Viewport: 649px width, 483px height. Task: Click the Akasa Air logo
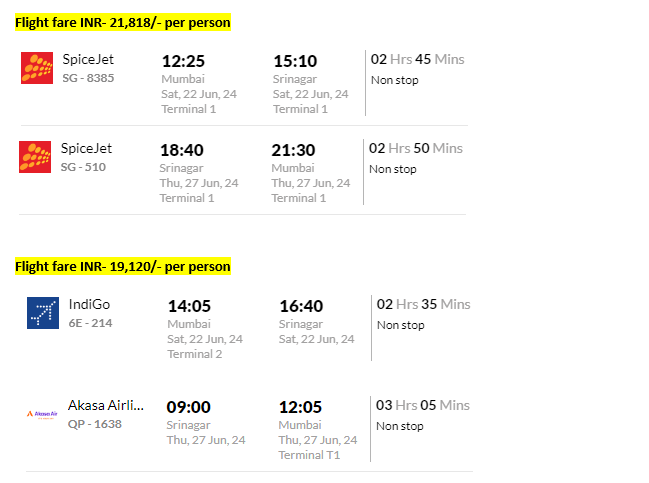(42, 414)
